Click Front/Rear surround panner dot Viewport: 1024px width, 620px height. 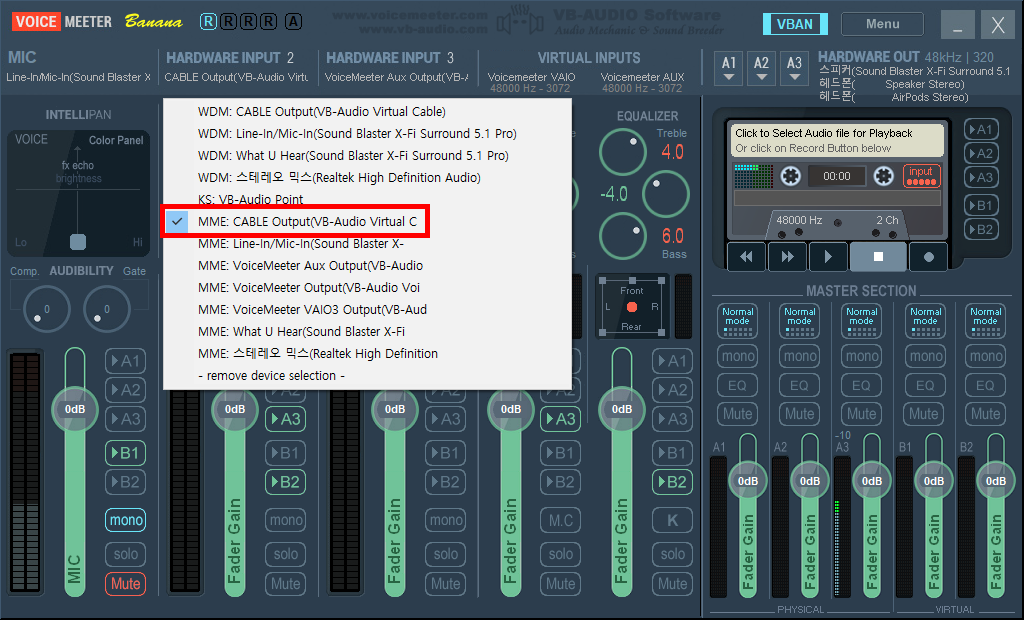click(x=632, y=306)
